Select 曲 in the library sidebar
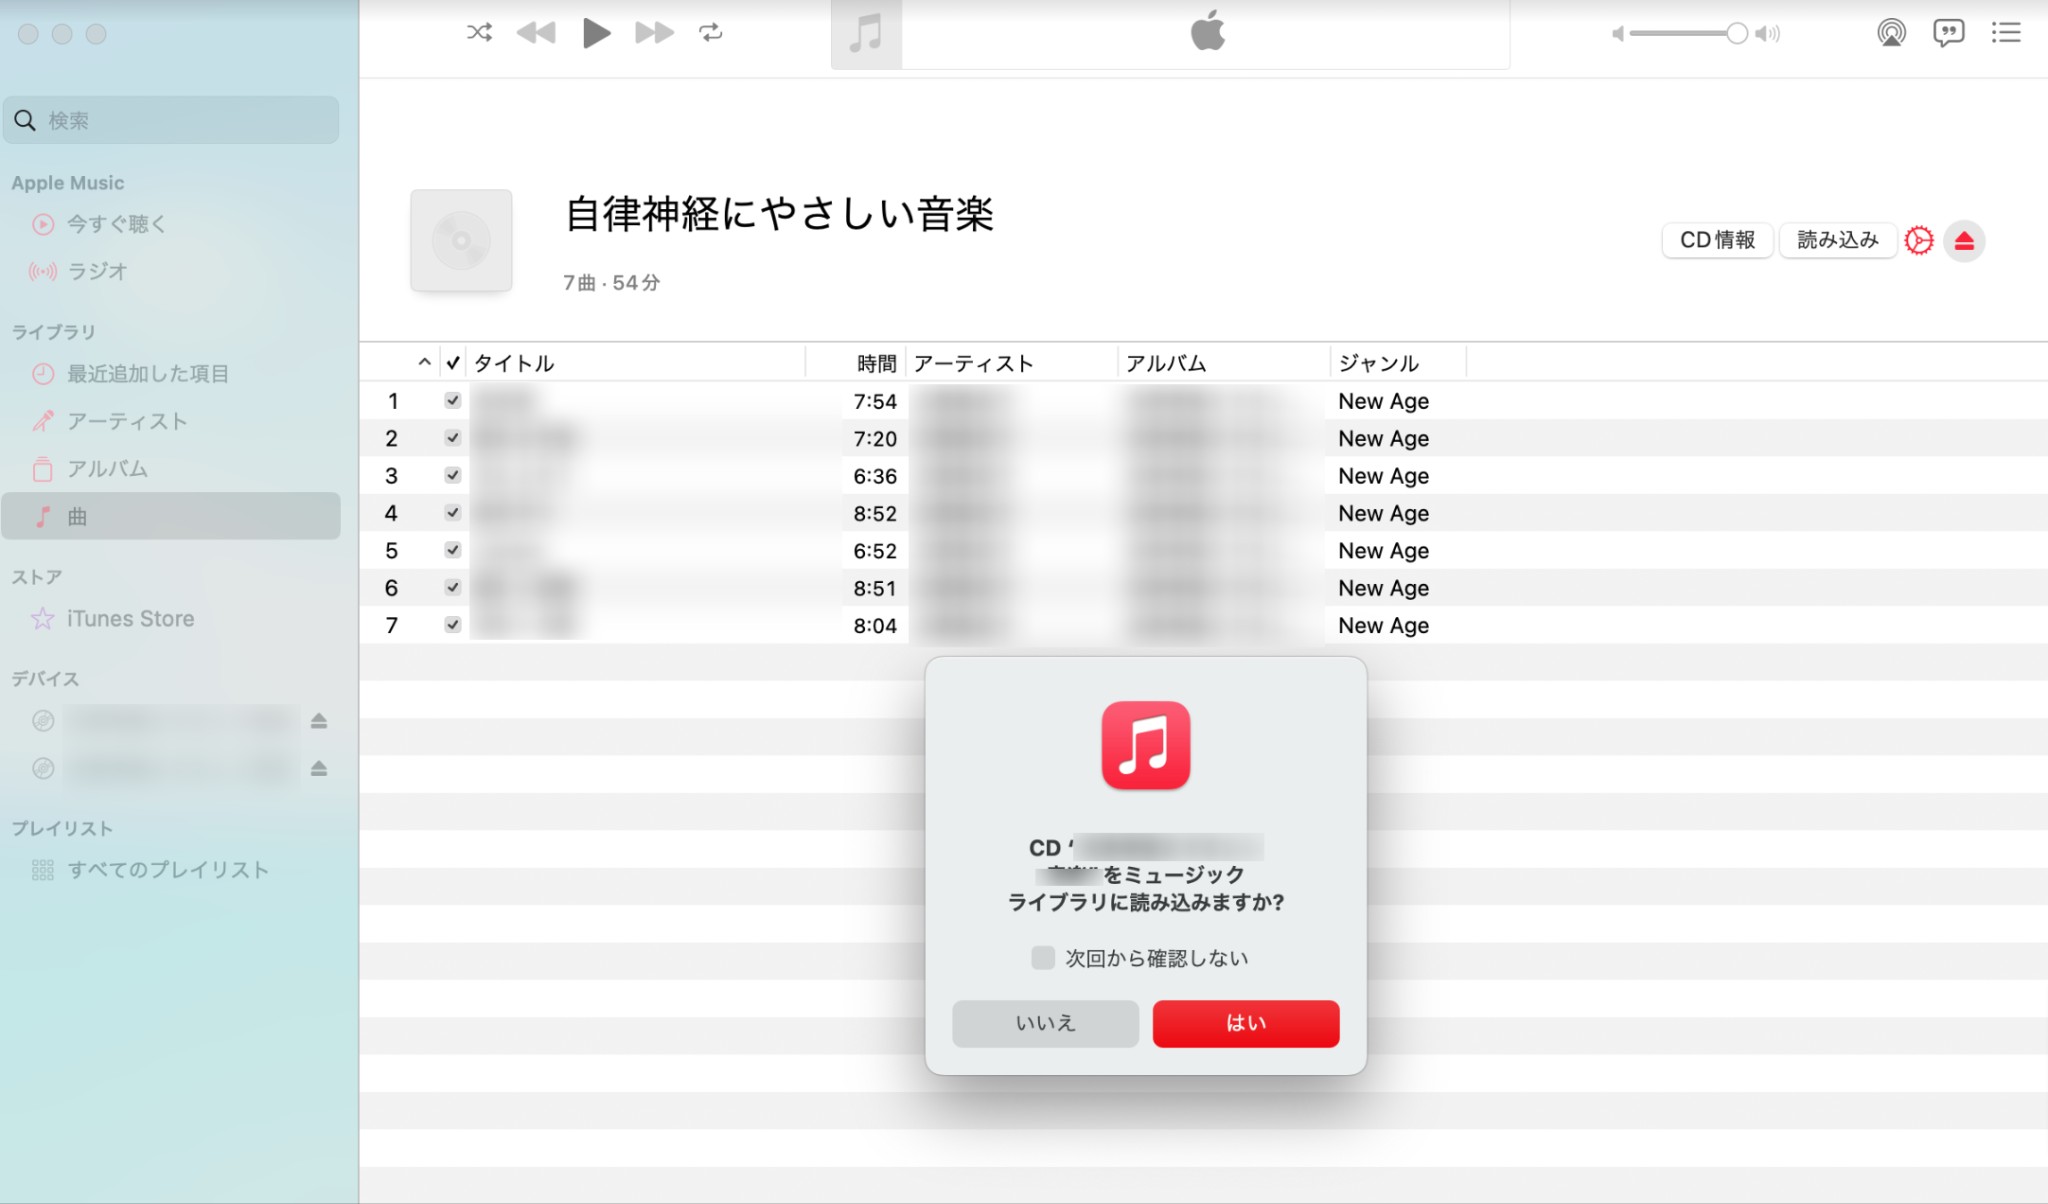 [171, 516]
